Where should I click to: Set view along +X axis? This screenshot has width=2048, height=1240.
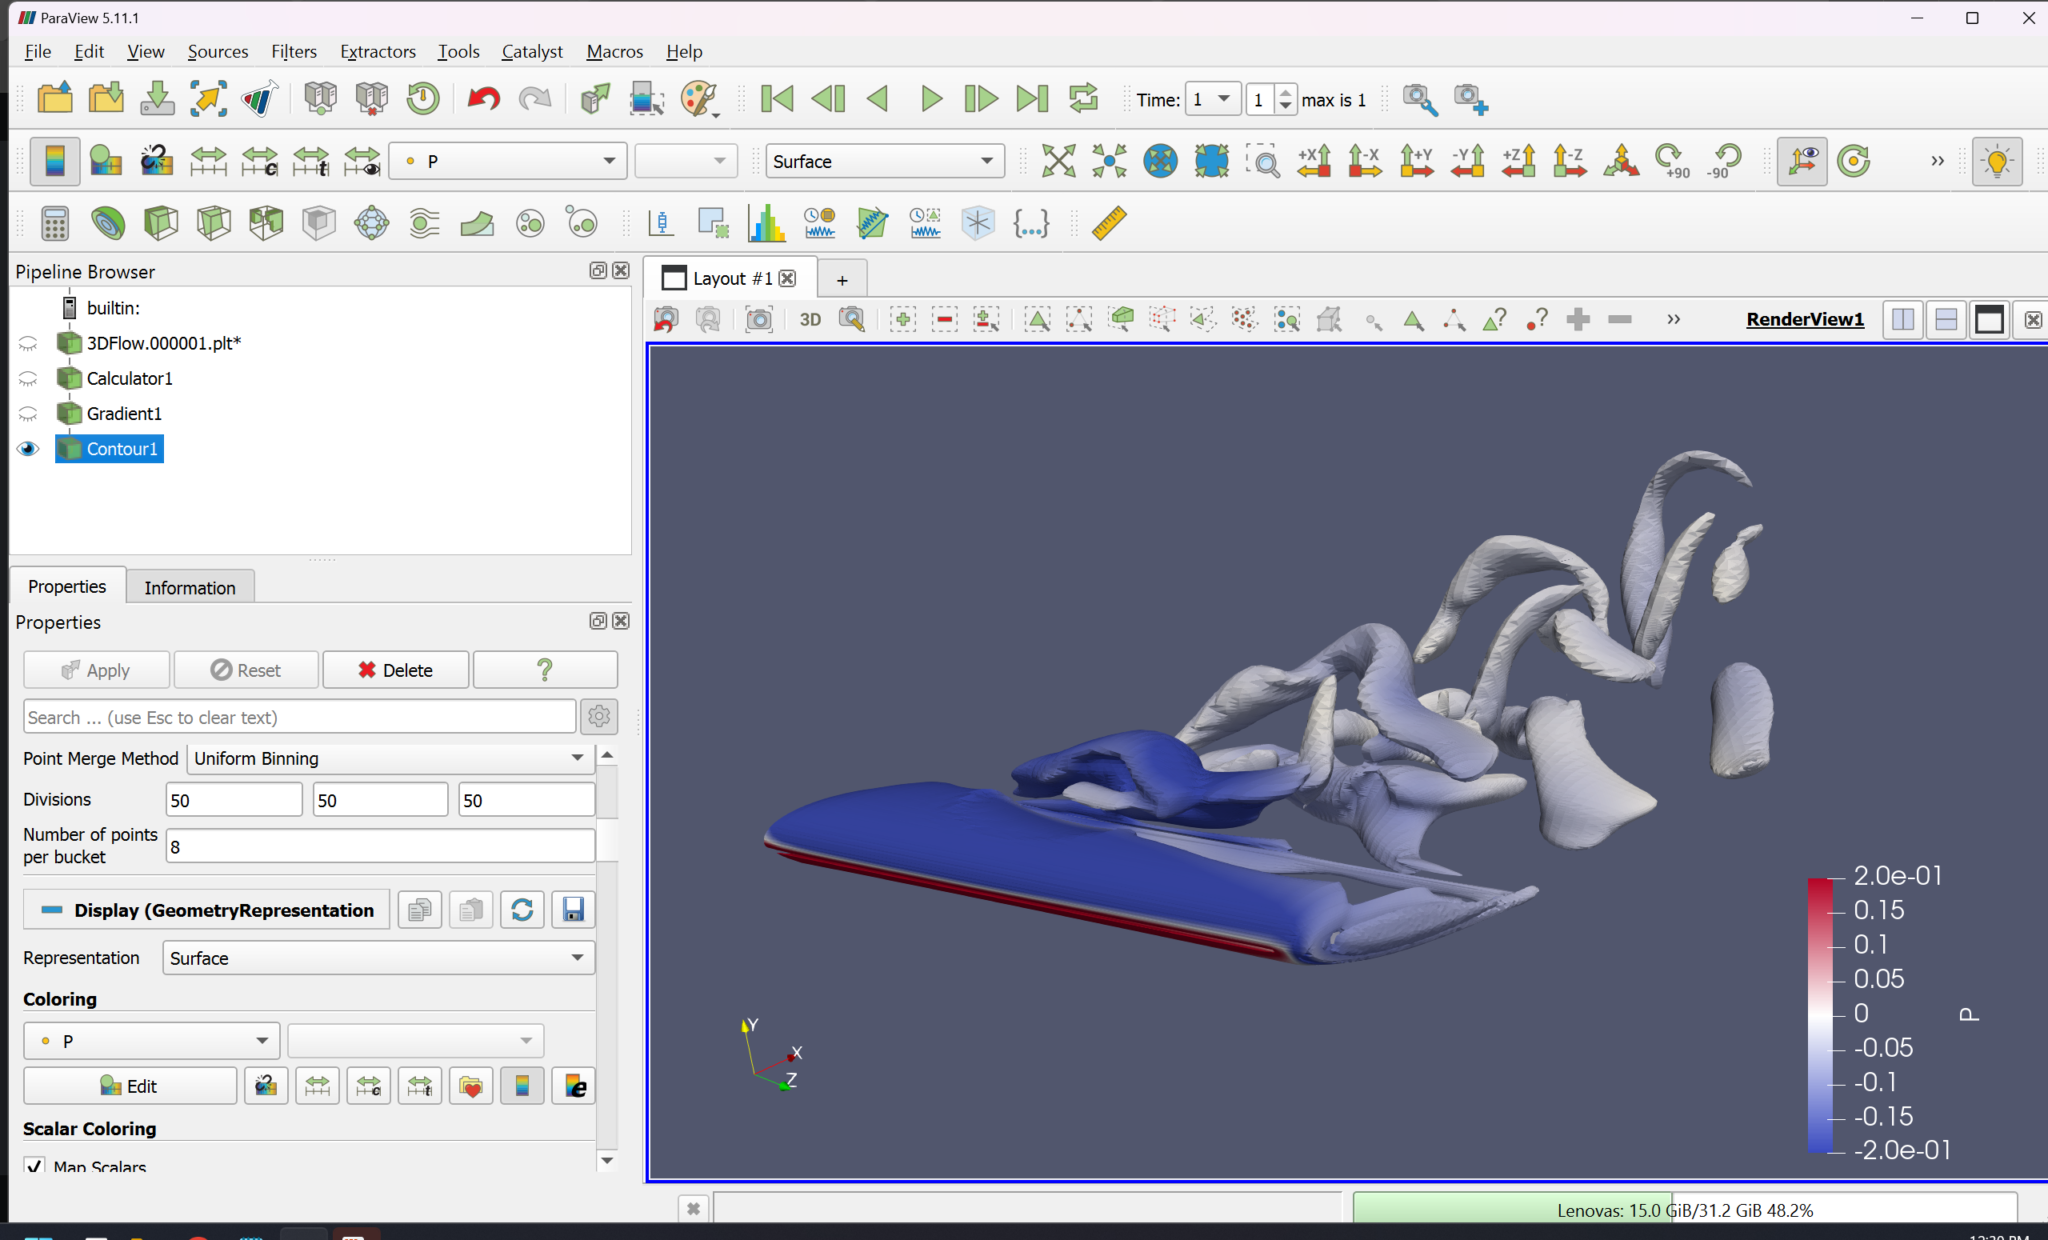coord(1315,161)
